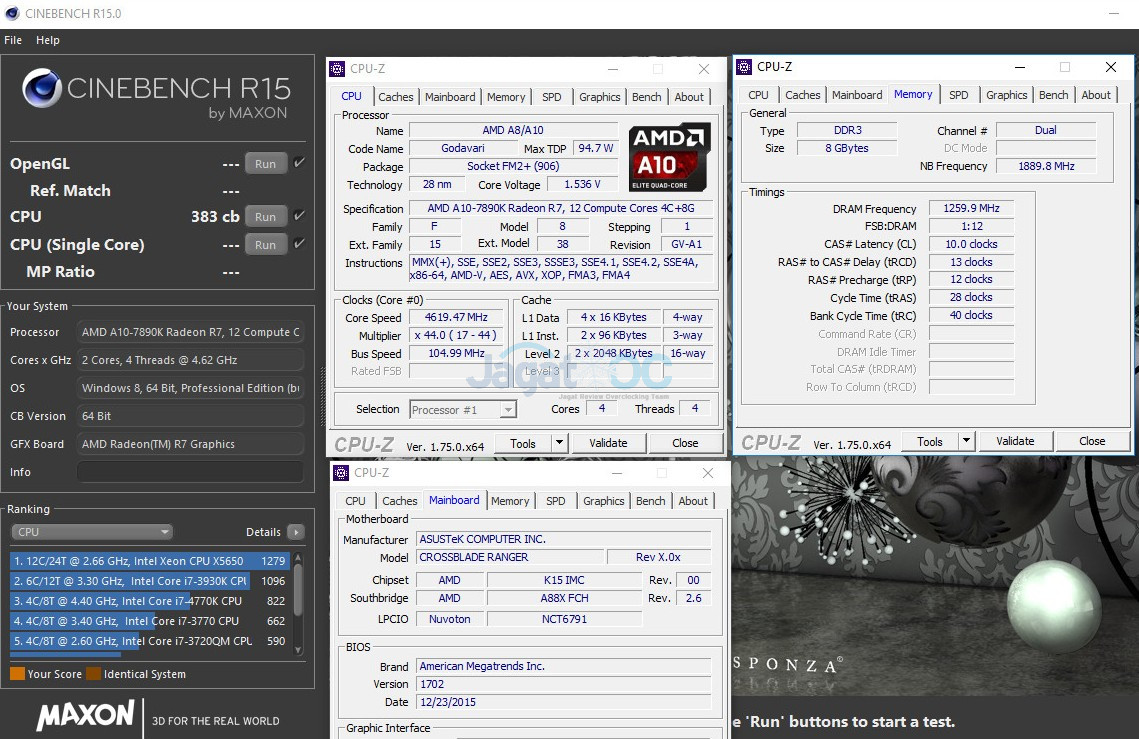
Task: Select the Intel Core i7-3770 ranking row
Action: pos(150,621)
